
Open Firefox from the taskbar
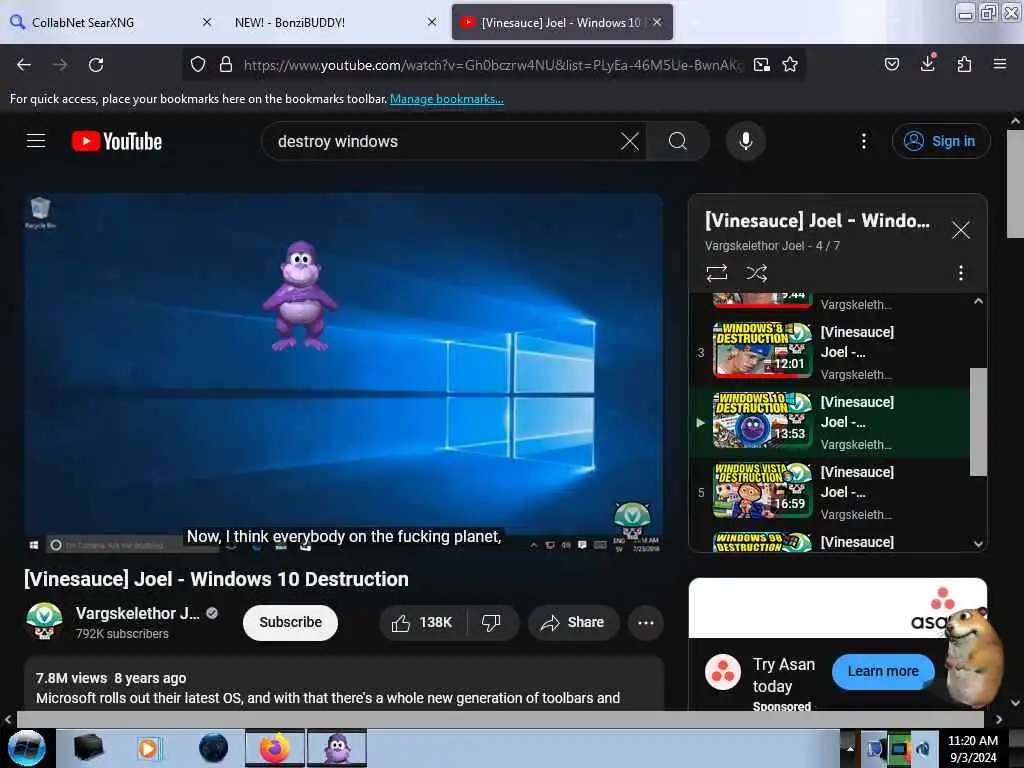pyautogui.click(x=275, y=748)
